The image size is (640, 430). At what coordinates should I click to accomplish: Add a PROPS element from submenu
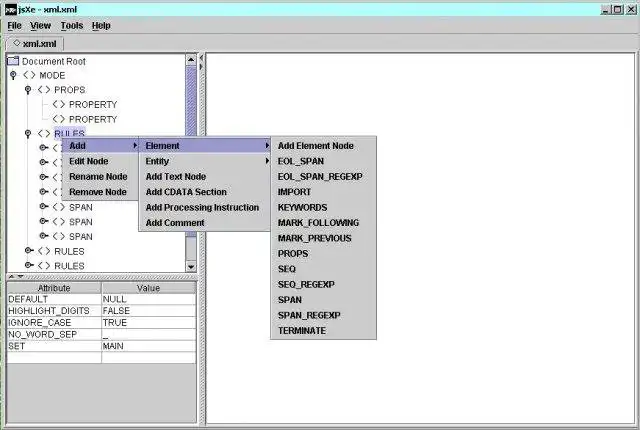click(x=323, y=254)
